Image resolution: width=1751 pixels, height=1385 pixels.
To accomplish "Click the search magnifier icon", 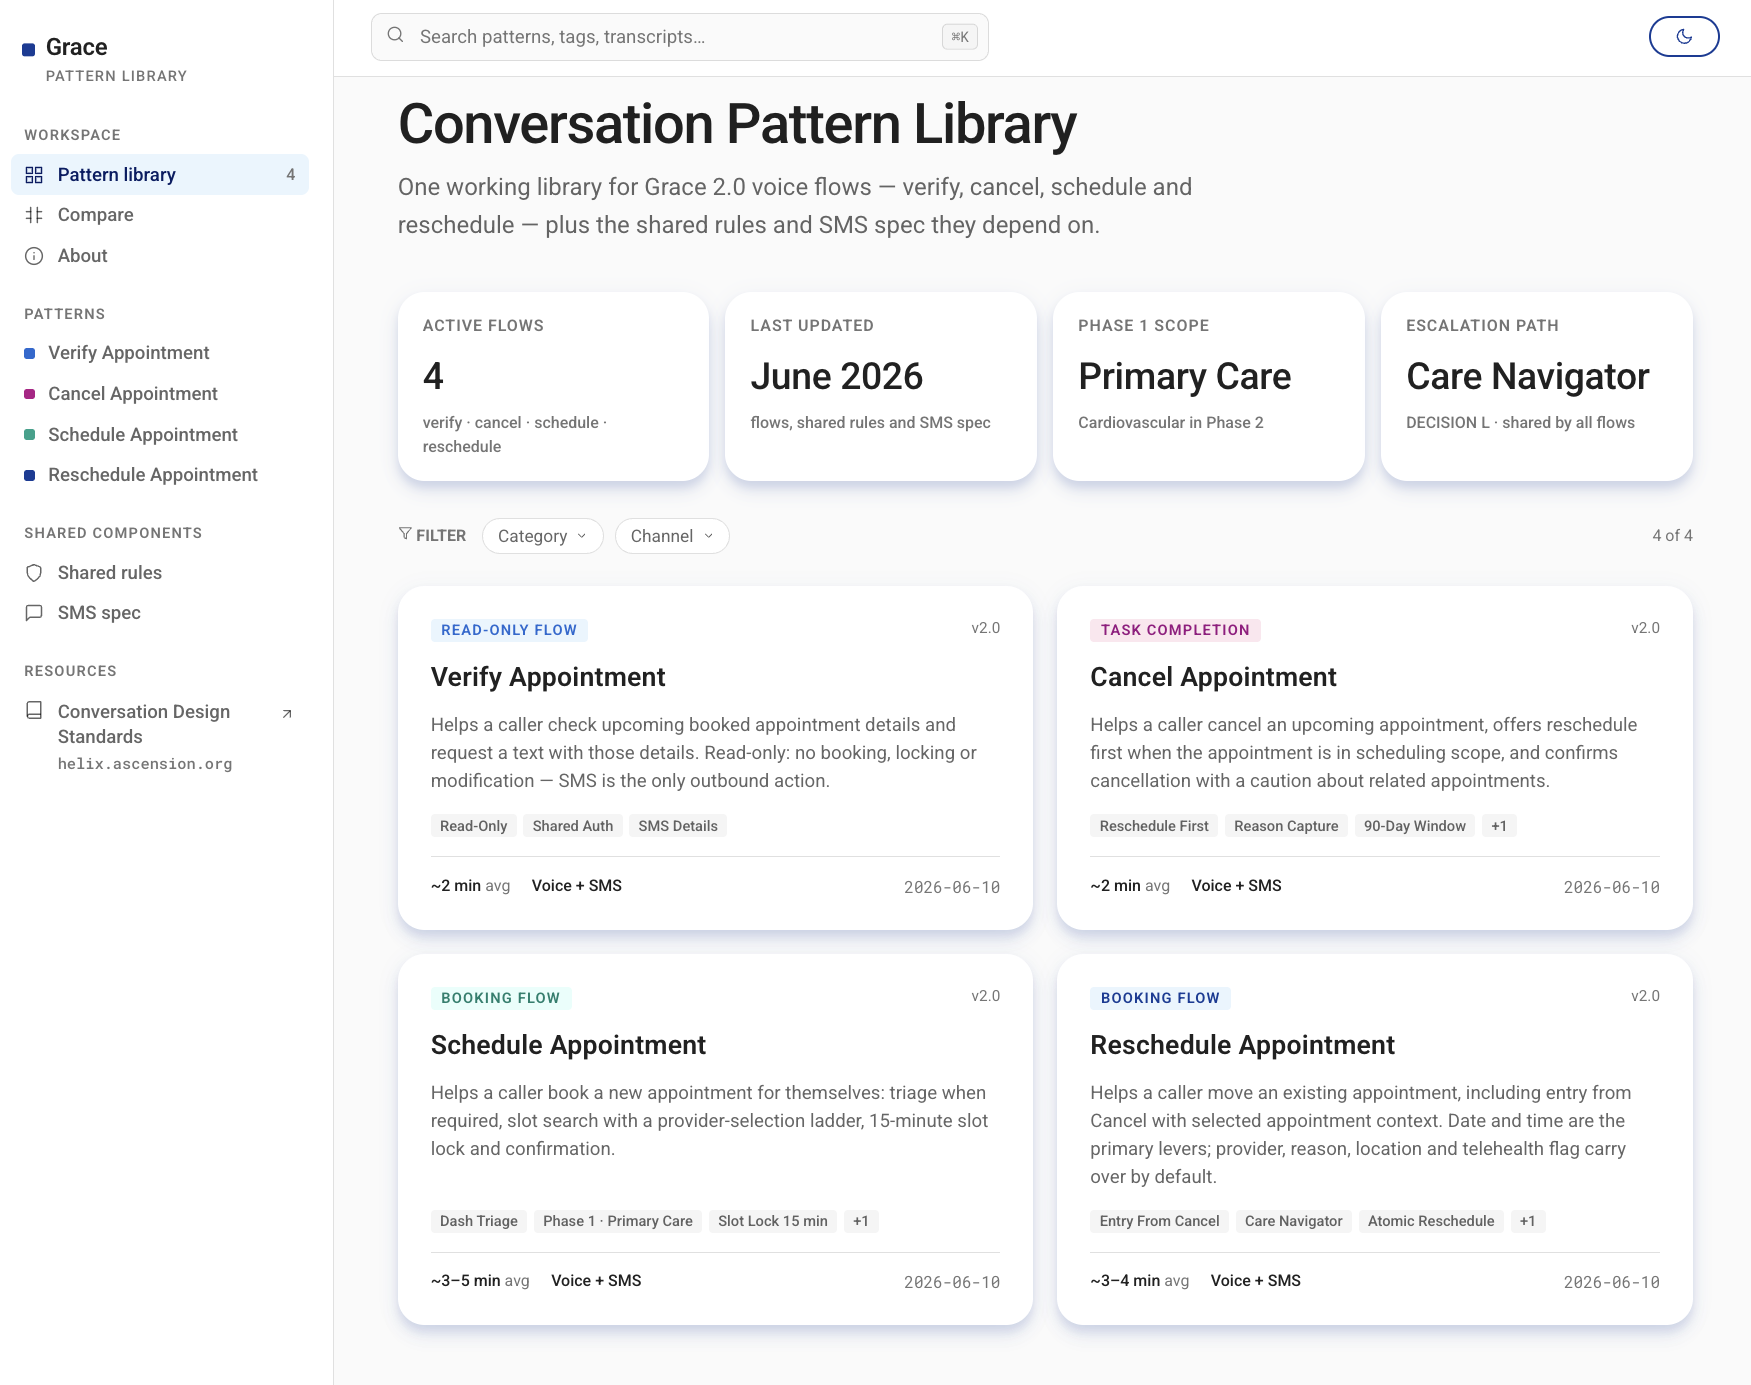I will pyautogui.click(x=396, y=35).
